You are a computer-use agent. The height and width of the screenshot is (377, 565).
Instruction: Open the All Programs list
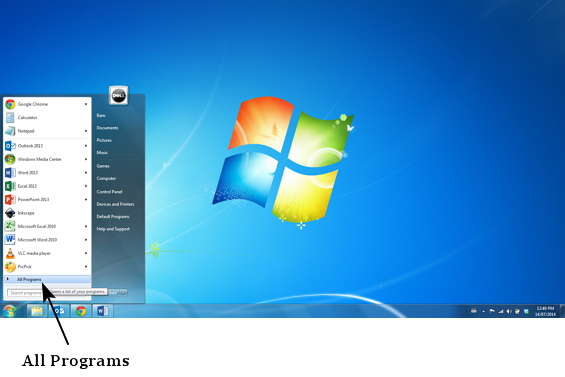pyautogui.click(x=47, y=279)
